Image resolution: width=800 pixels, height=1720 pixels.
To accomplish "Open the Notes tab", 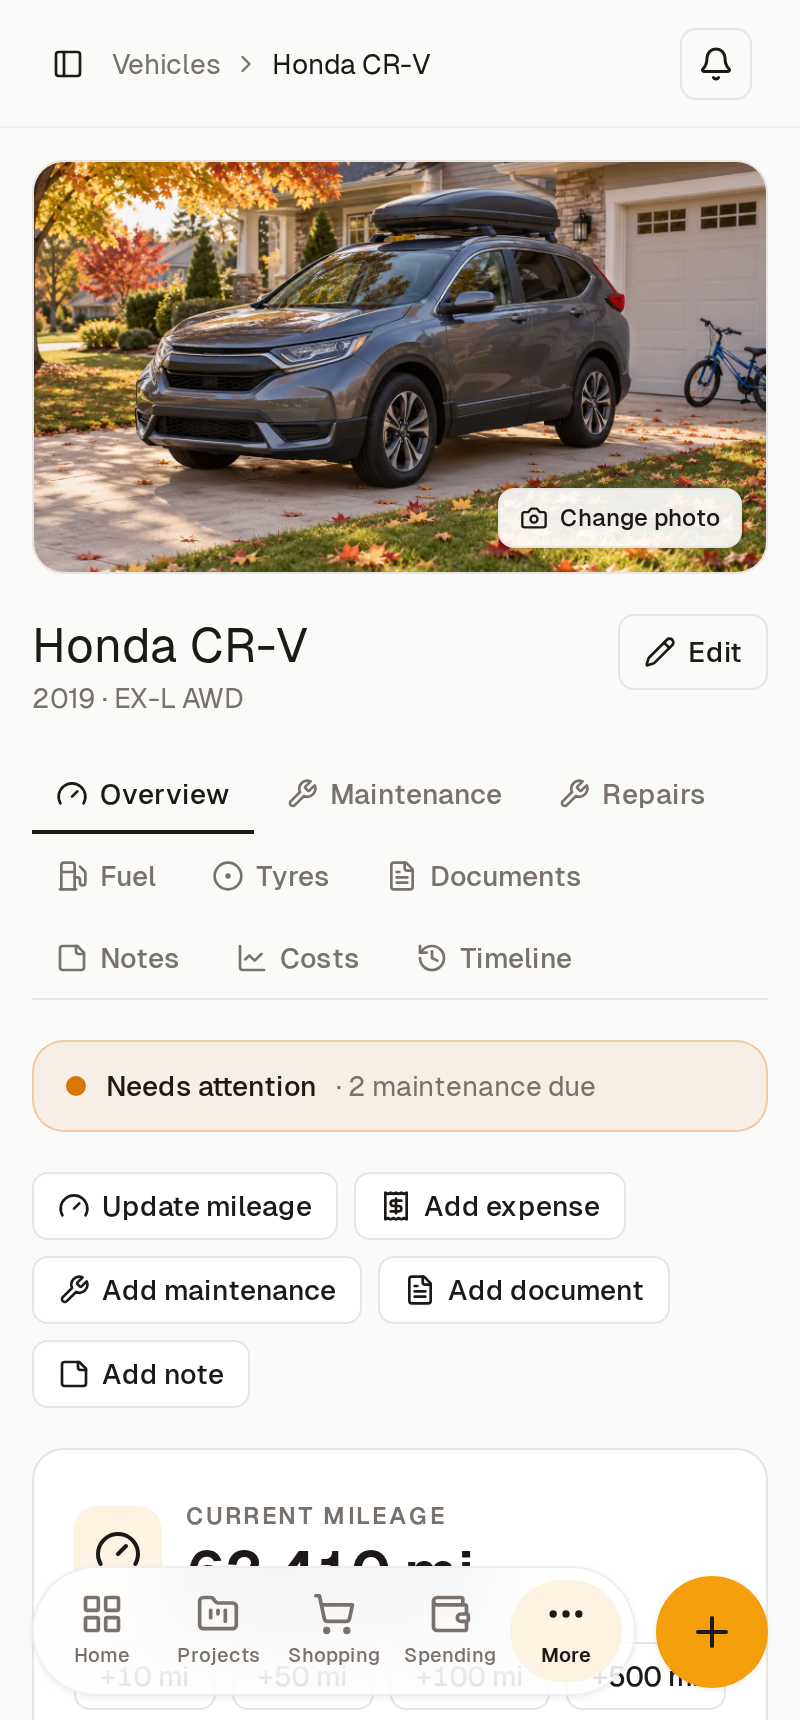I will (x=119, y=958).
